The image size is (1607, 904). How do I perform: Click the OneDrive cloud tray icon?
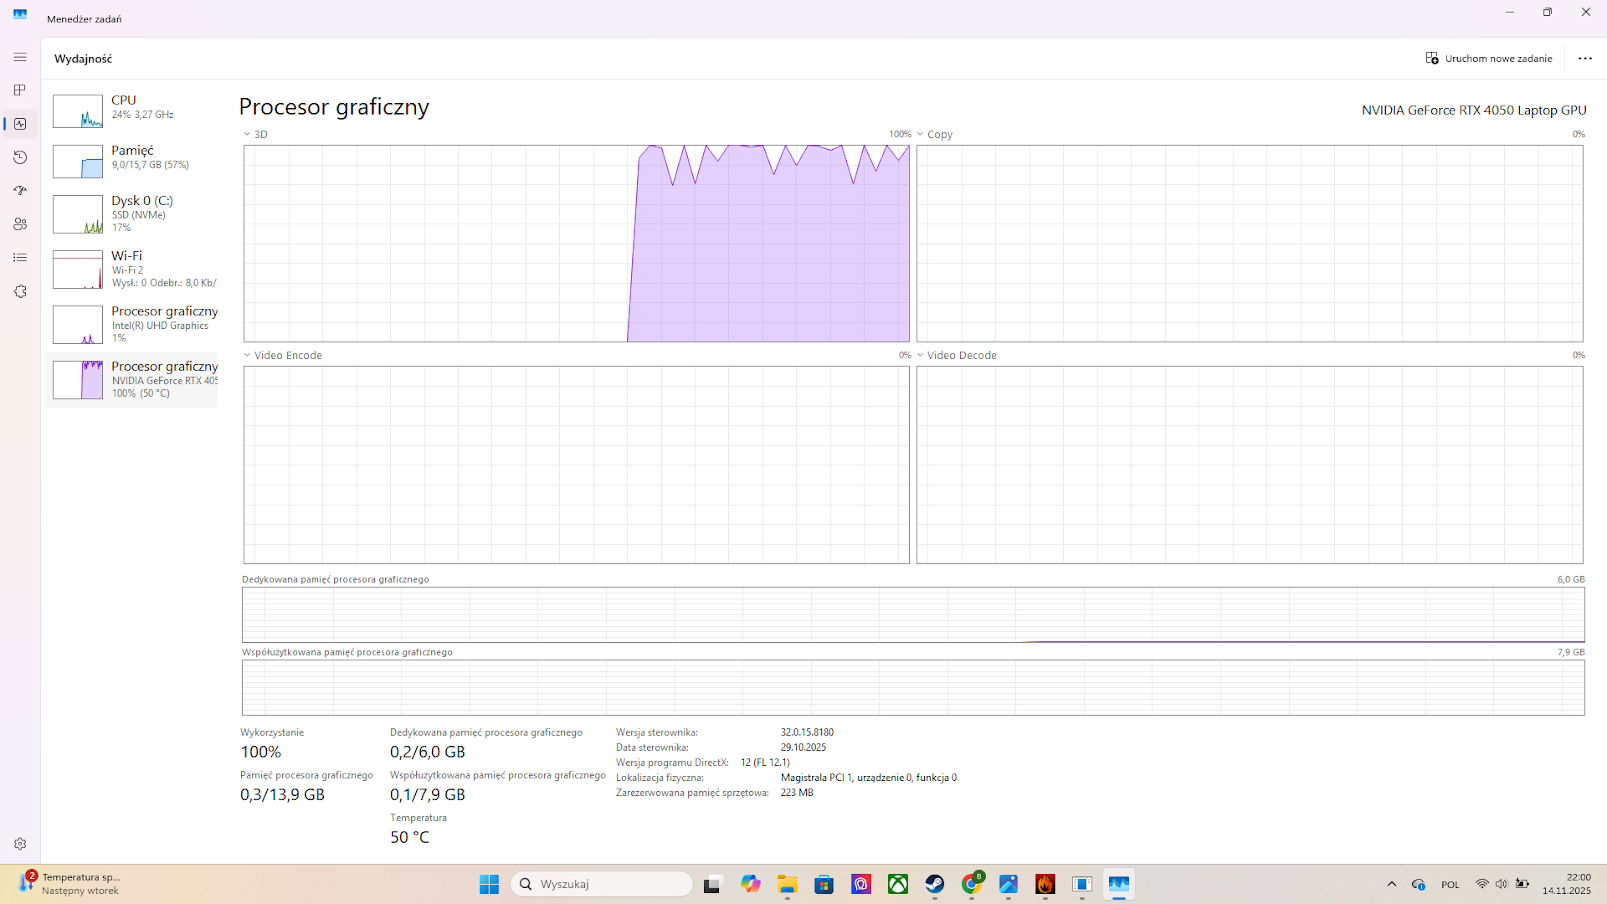point(1418,884)
